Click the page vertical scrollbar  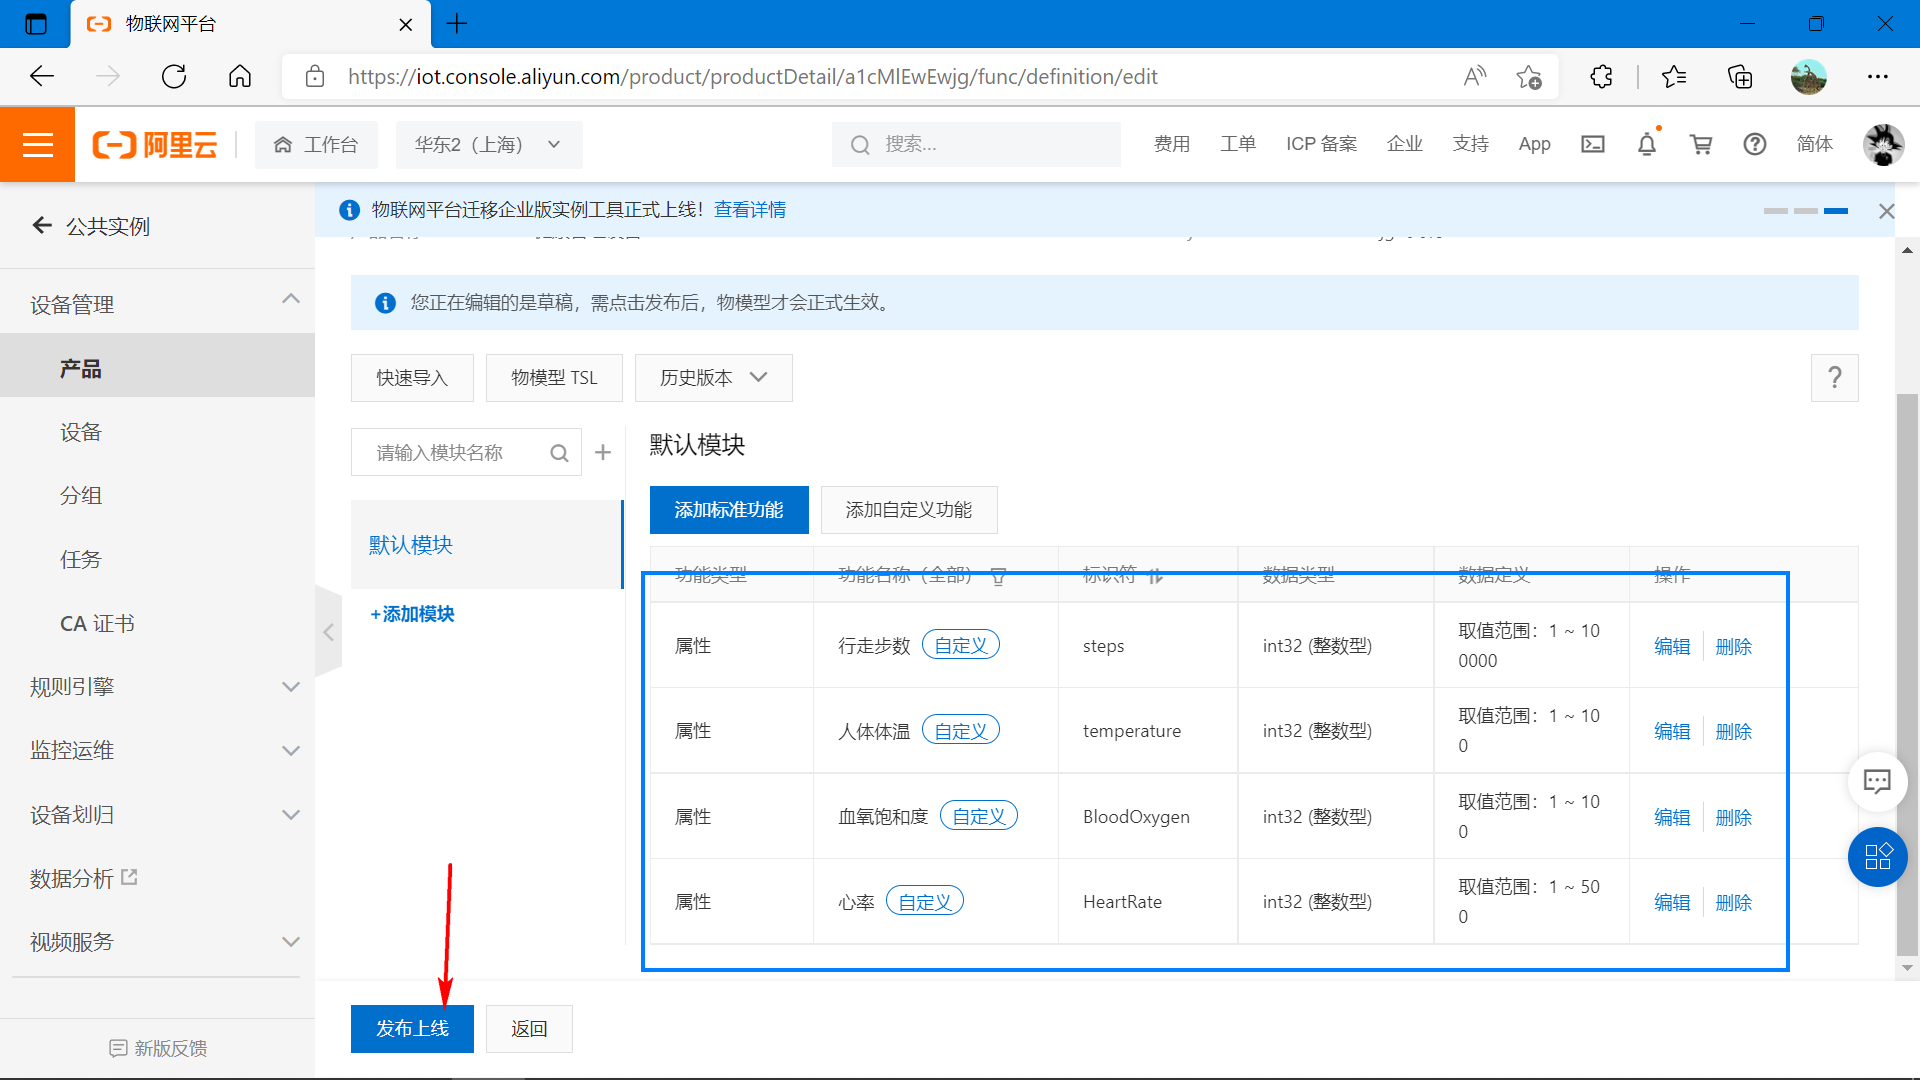click(1908, 675)
